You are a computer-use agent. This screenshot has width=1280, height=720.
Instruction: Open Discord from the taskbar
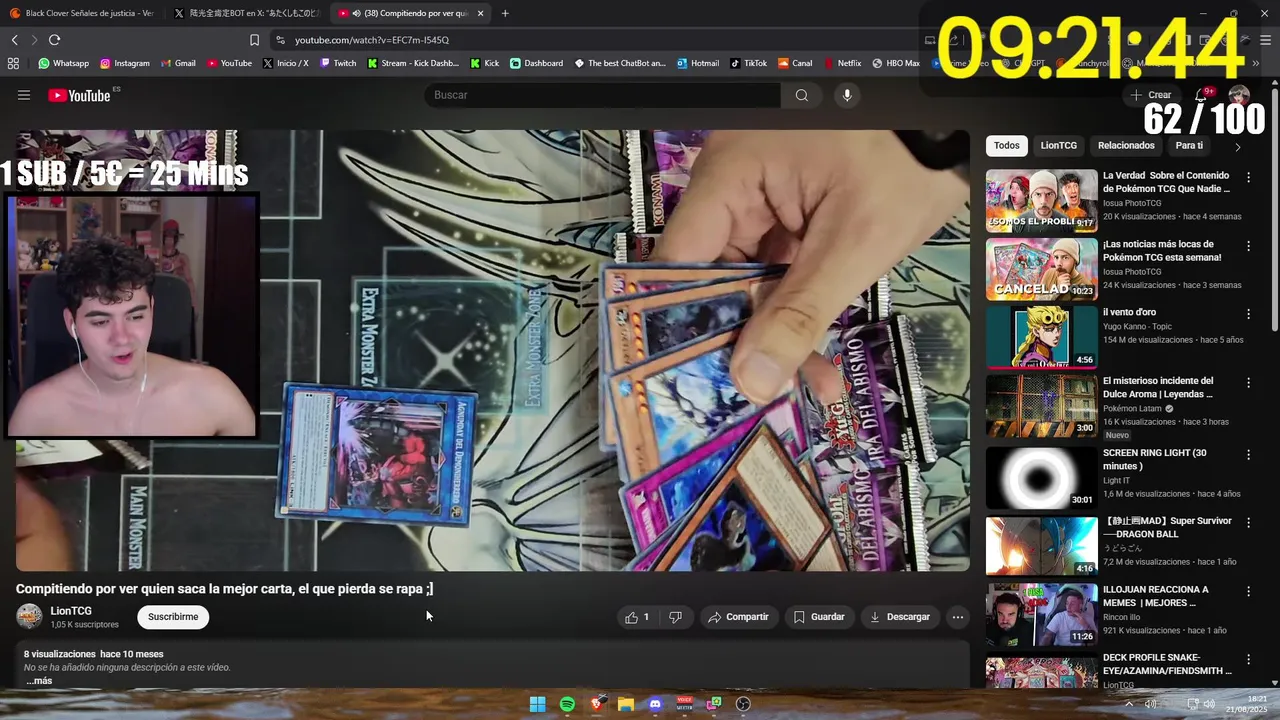click(x=655, y=704)
